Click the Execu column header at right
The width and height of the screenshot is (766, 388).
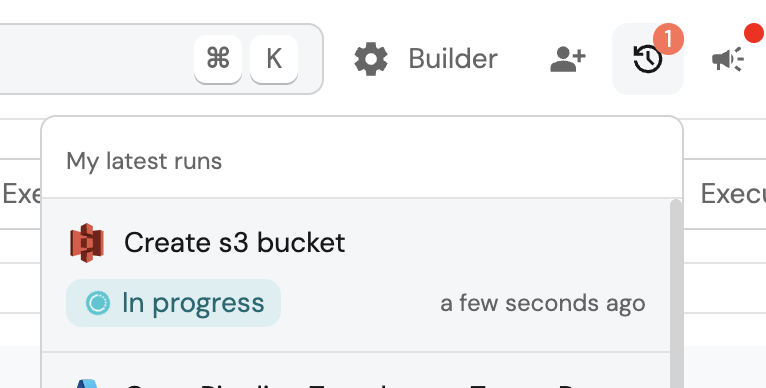(x=733, y=194)
